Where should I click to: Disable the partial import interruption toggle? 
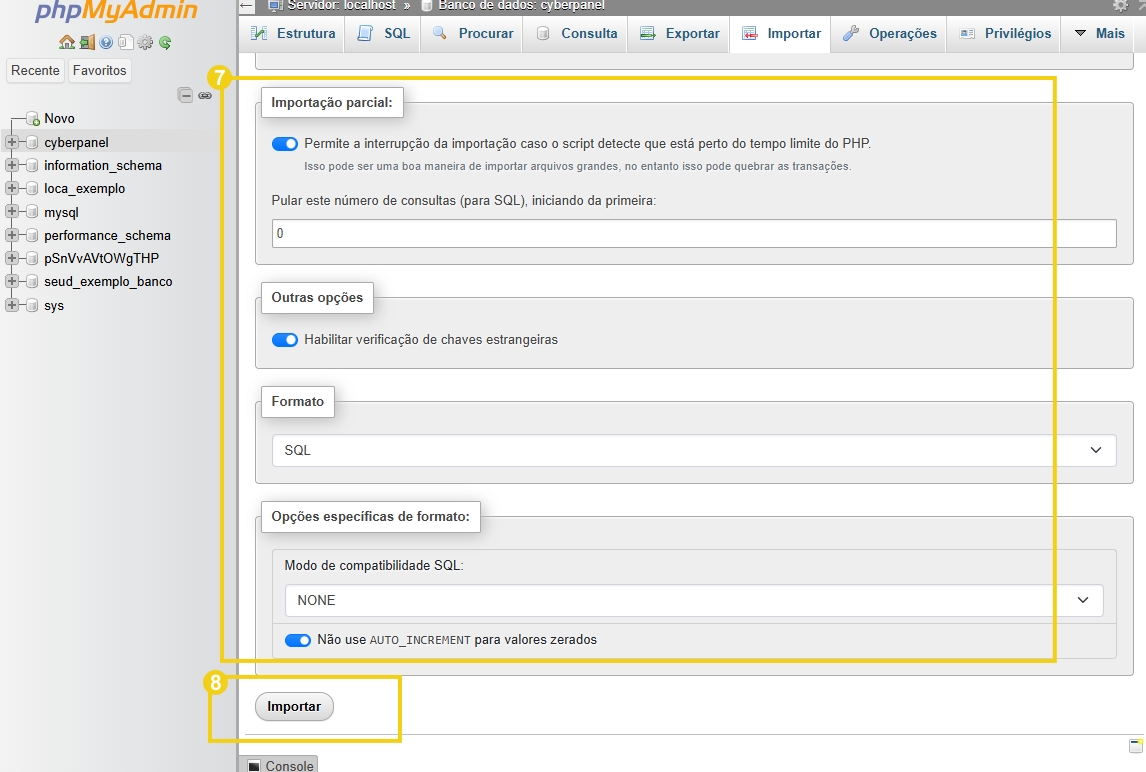click(285, 143)
